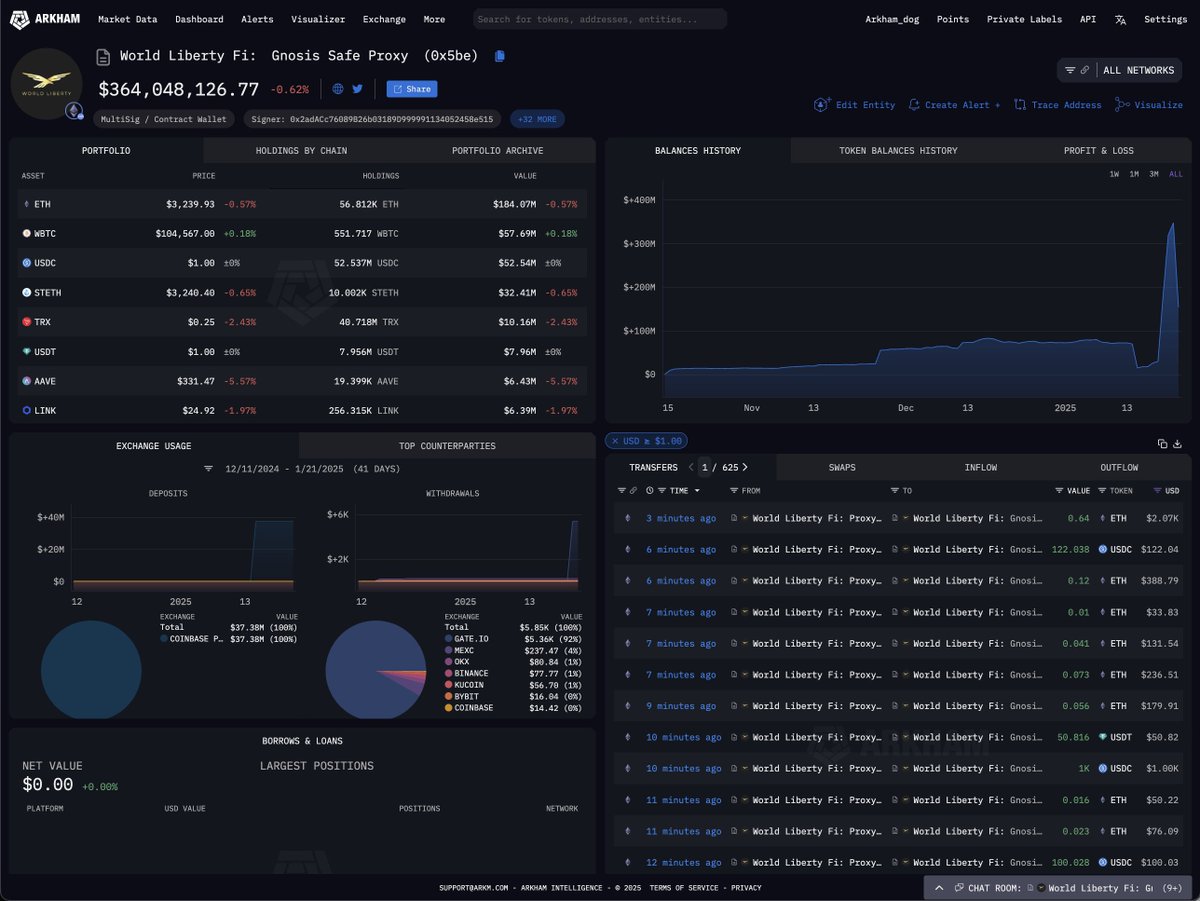Viewport: 1200px width, 901px height.
Task: Click the Create Alert bell icon
Action: point(914,105)
